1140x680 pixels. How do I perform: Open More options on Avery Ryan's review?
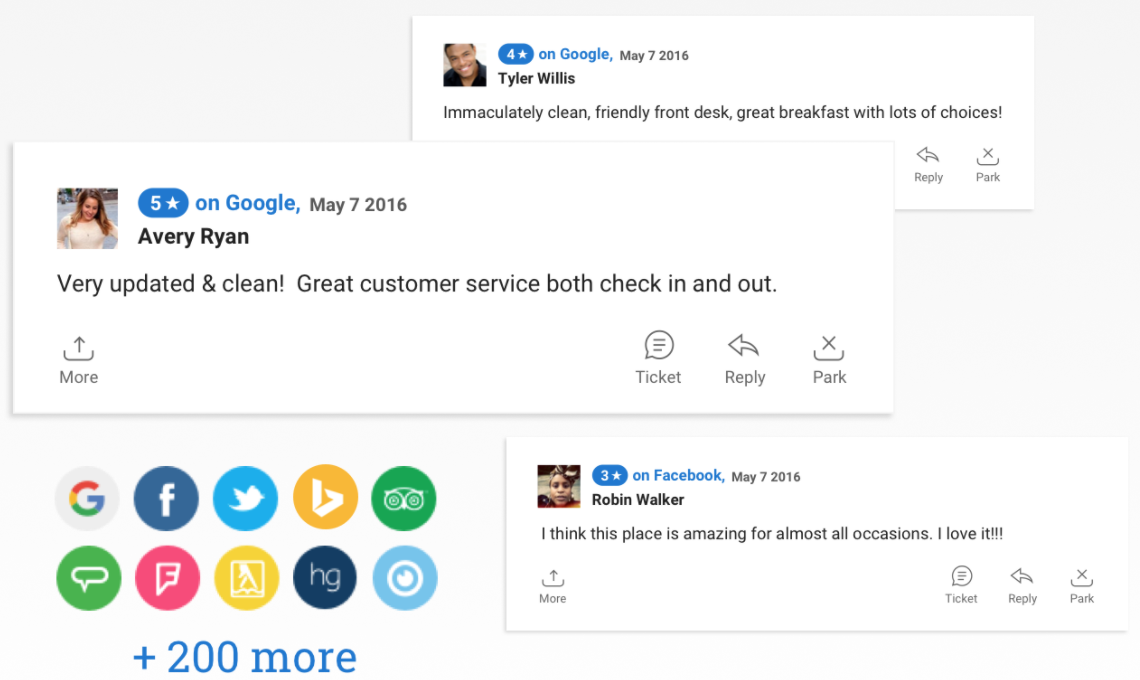coord(79,360)
